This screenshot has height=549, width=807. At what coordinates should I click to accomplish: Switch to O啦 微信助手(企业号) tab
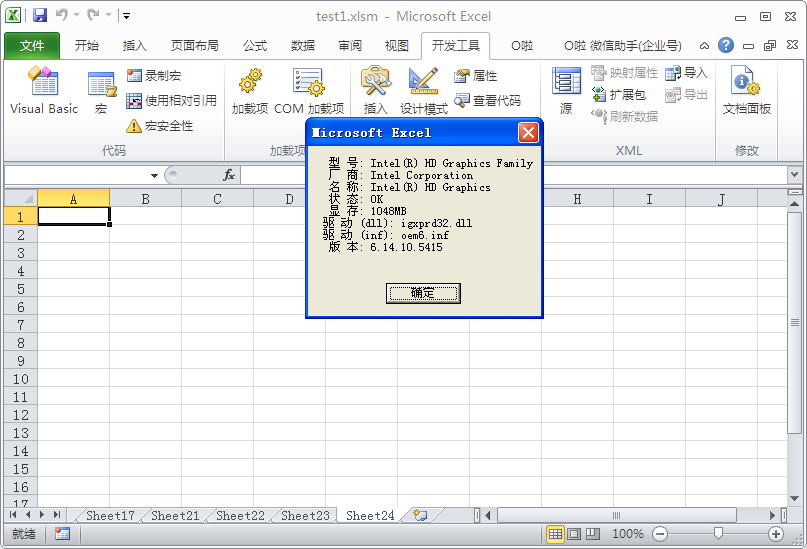(x=622, y=46)
